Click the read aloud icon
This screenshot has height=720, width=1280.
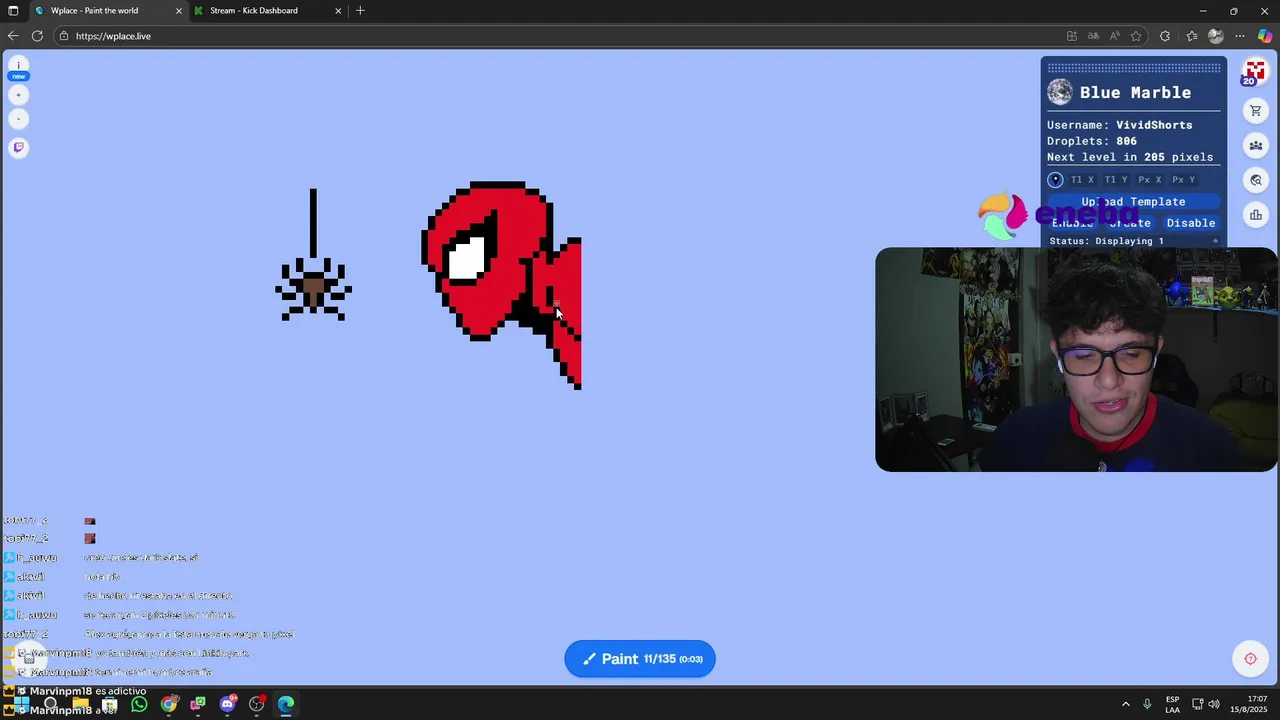(1114, 36)
